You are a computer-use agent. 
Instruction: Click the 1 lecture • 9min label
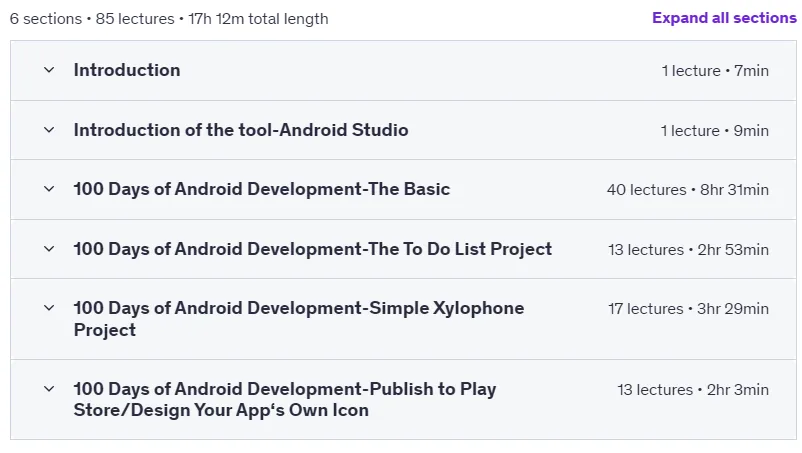(715, 131)
